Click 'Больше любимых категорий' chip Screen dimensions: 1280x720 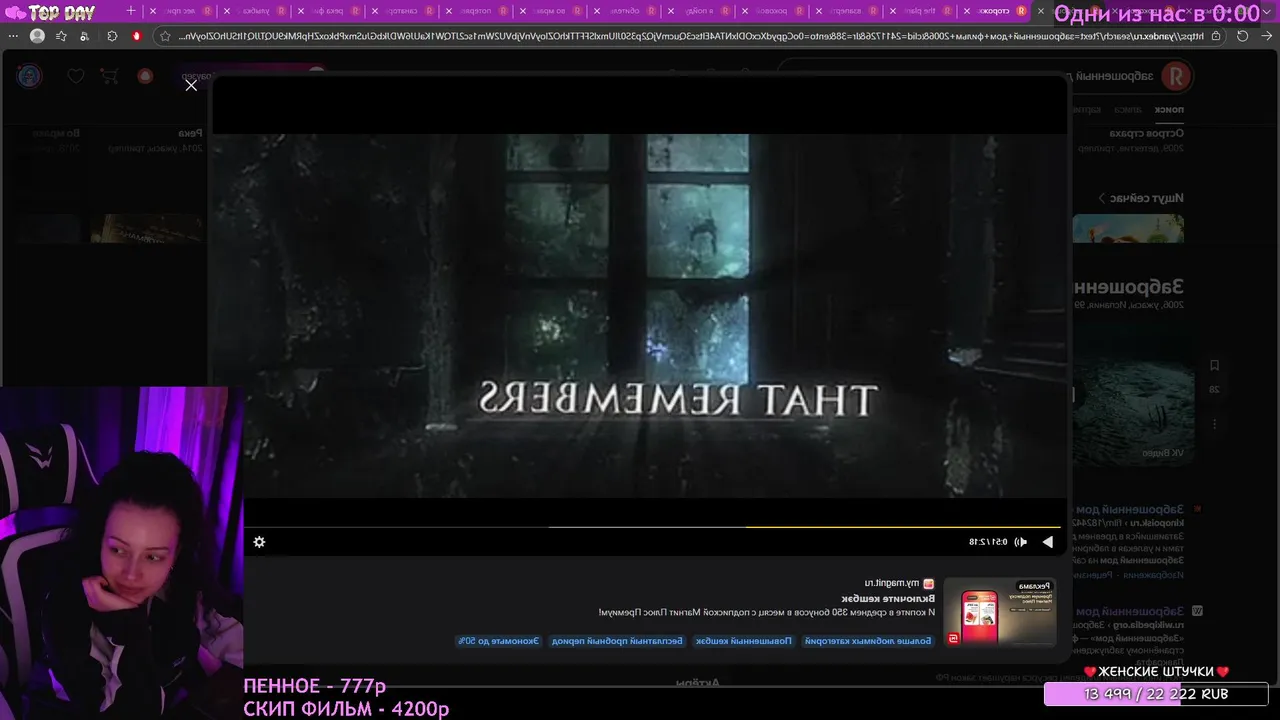pos(868,641)
